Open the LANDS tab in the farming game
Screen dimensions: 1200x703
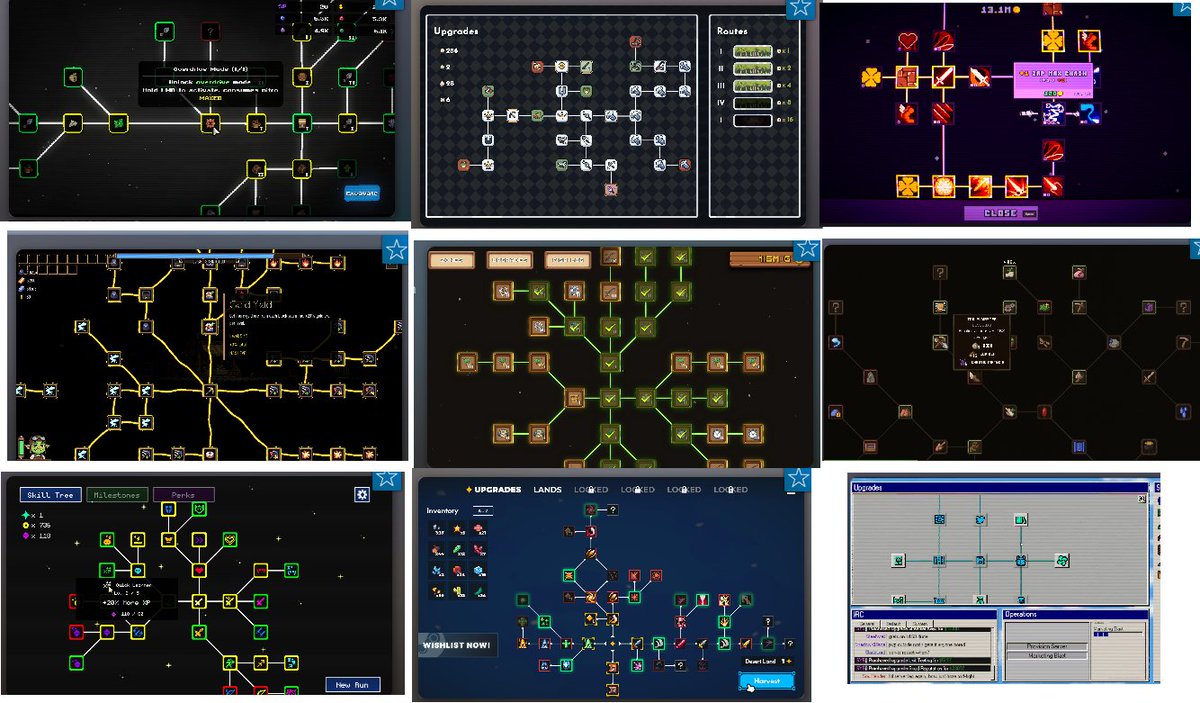click(547, 489)
